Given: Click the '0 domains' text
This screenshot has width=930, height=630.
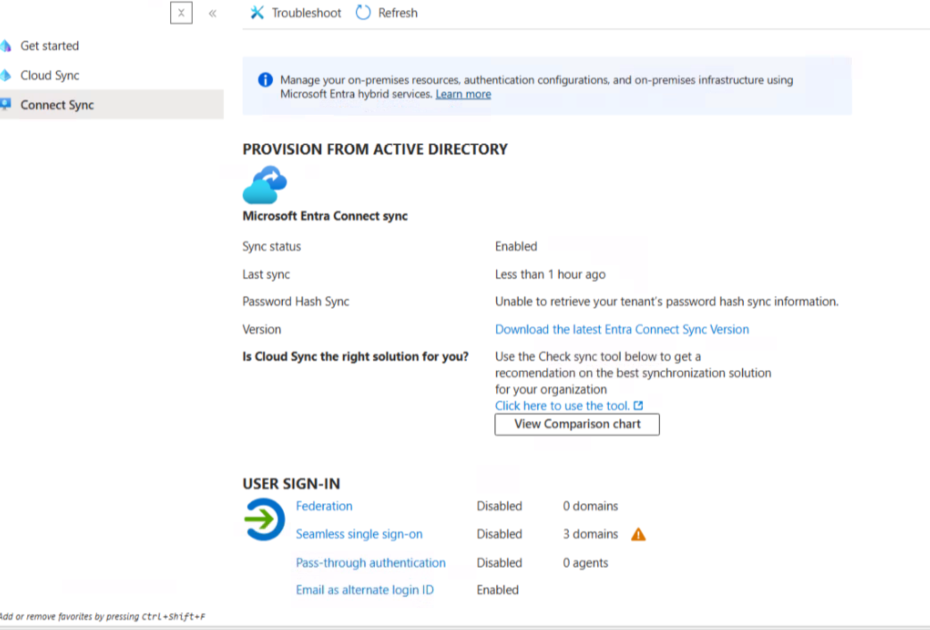Looking at the screenshot, I should 590,506.
